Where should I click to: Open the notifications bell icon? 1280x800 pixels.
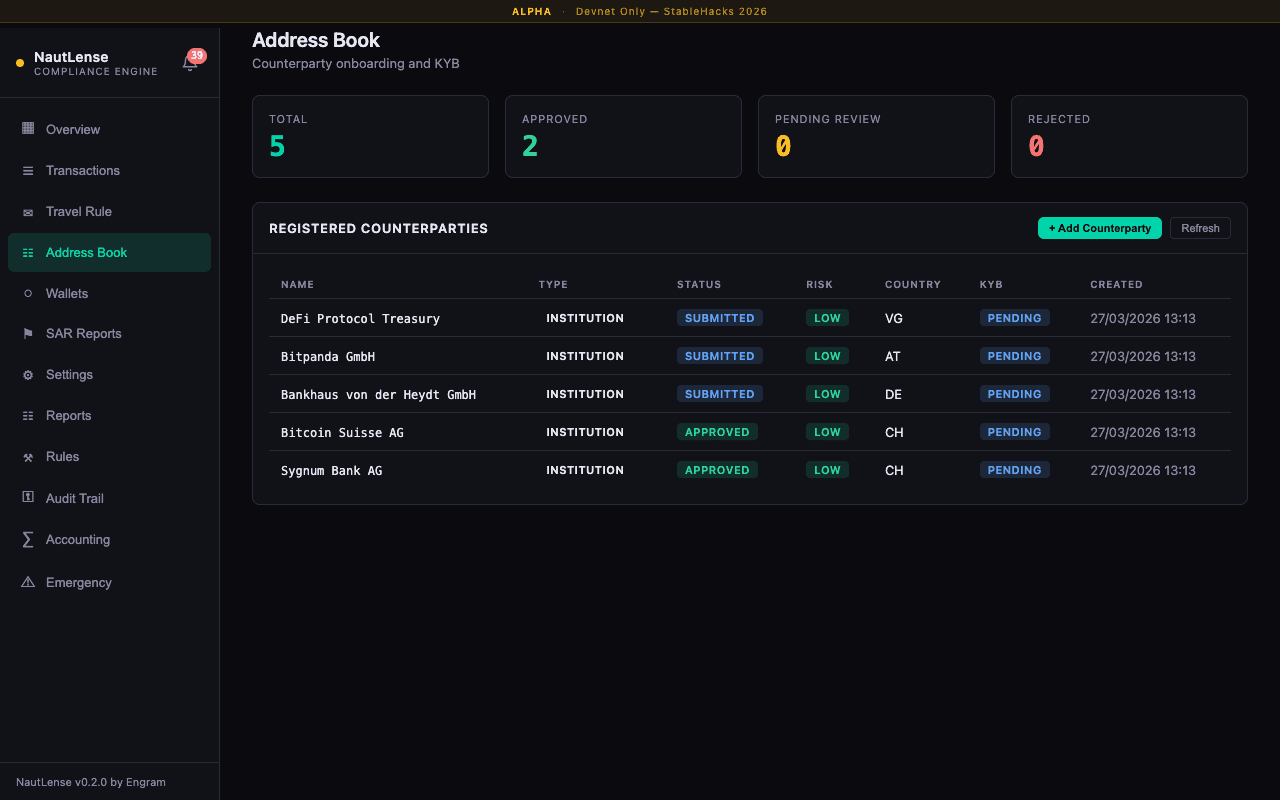pos(189,64)
